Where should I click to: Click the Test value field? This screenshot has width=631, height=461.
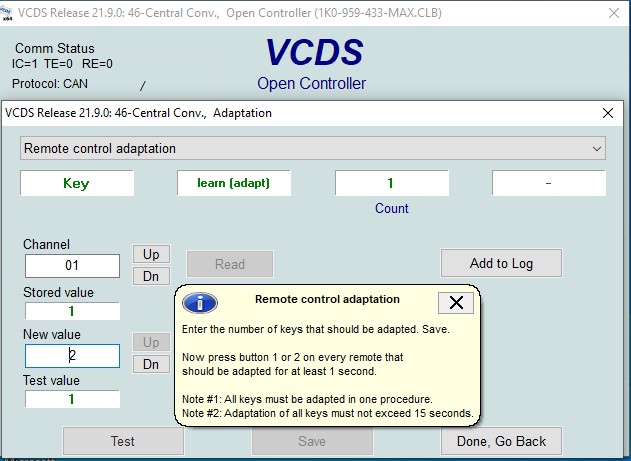point(72,399)
